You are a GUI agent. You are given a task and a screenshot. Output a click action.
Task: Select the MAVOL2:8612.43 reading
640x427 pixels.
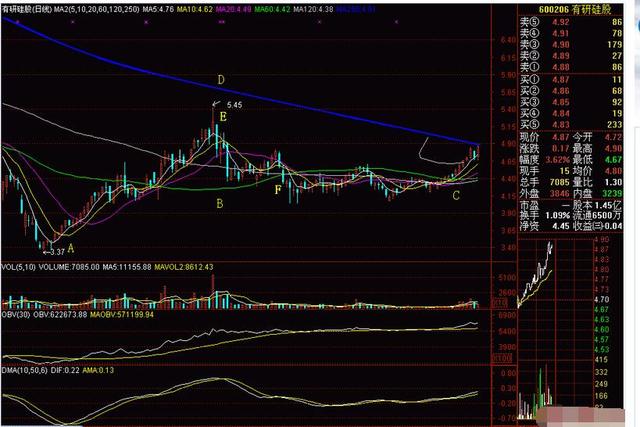184,267
